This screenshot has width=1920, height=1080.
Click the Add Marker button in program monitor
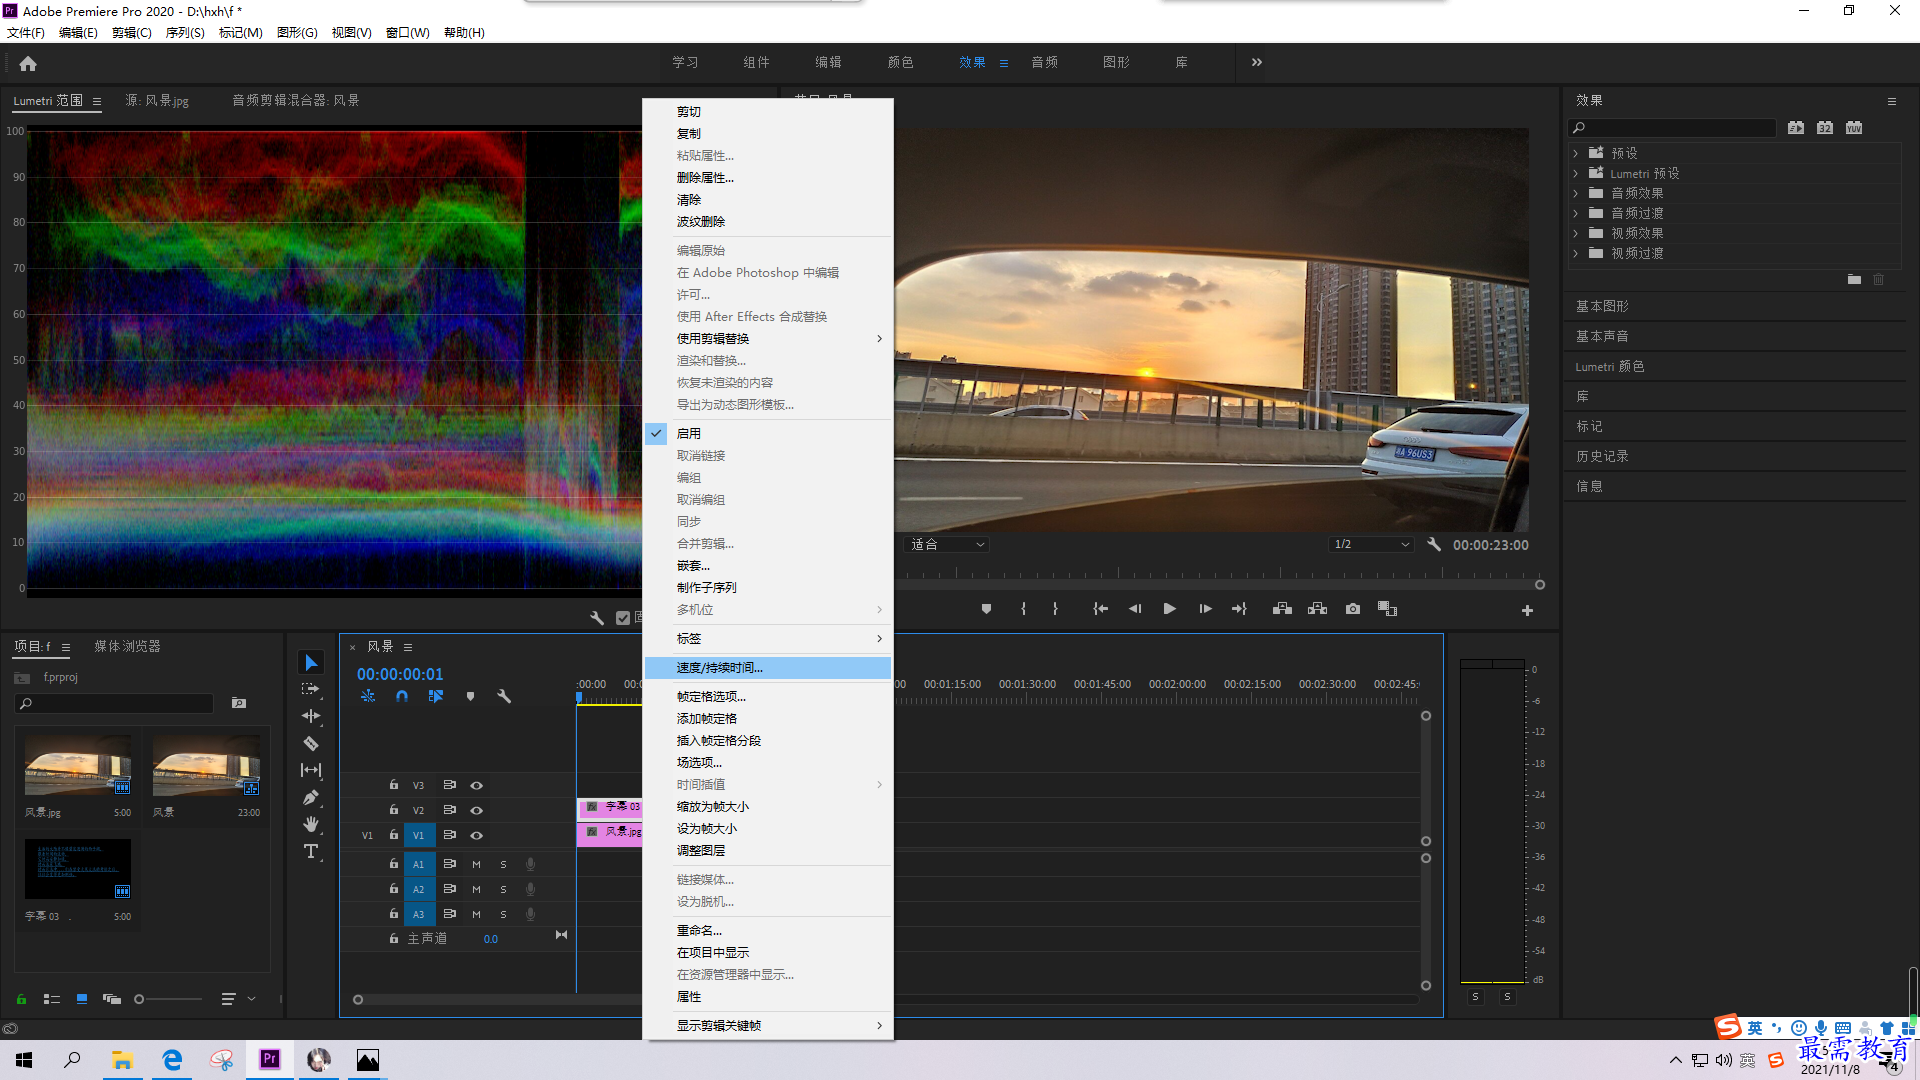click(x=986, y=609)
